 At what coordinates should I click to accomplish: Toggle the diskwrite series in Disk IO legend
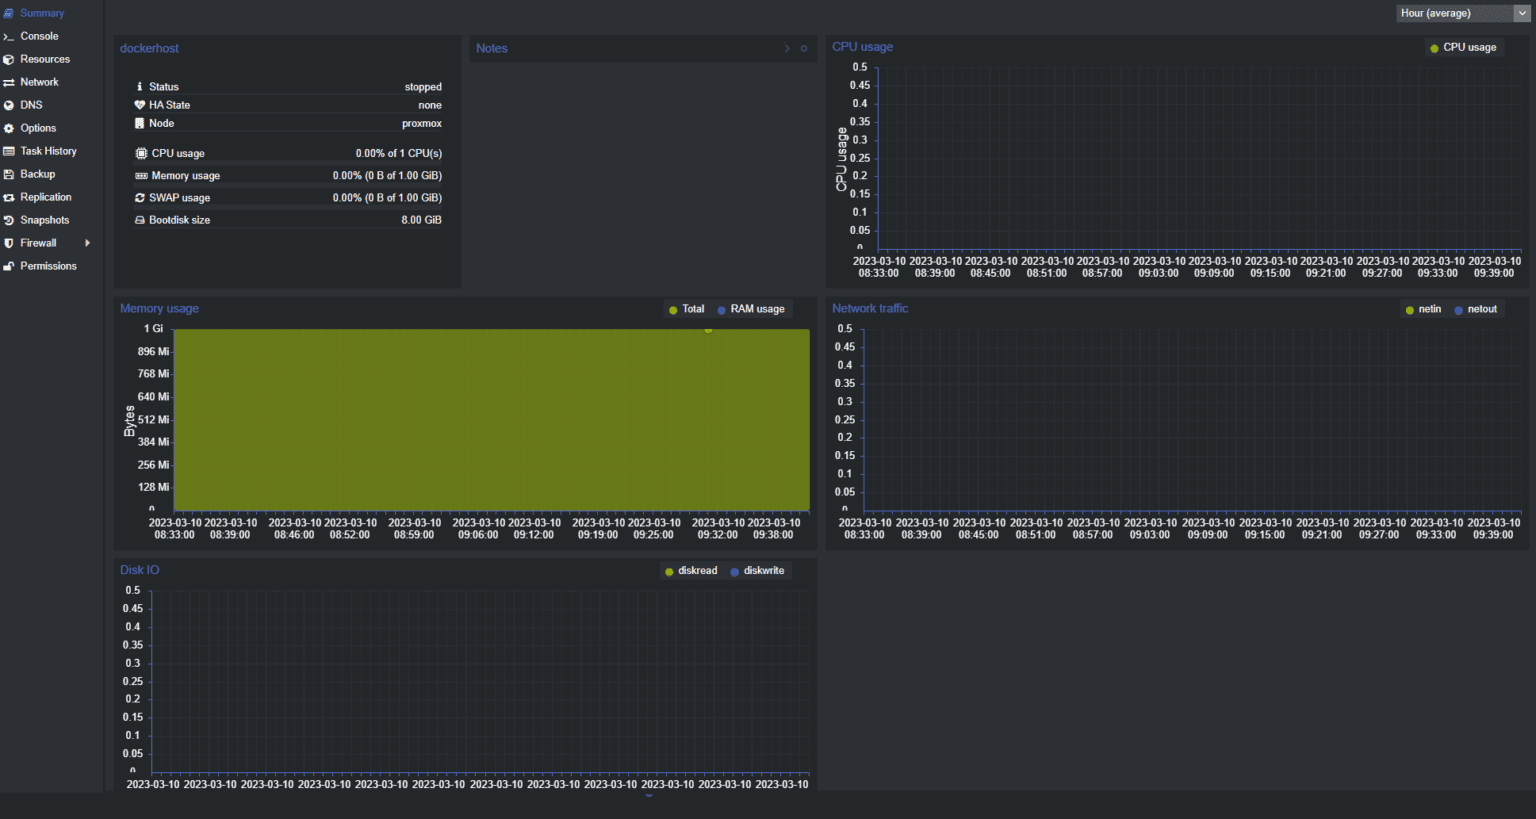coord(763,571)
